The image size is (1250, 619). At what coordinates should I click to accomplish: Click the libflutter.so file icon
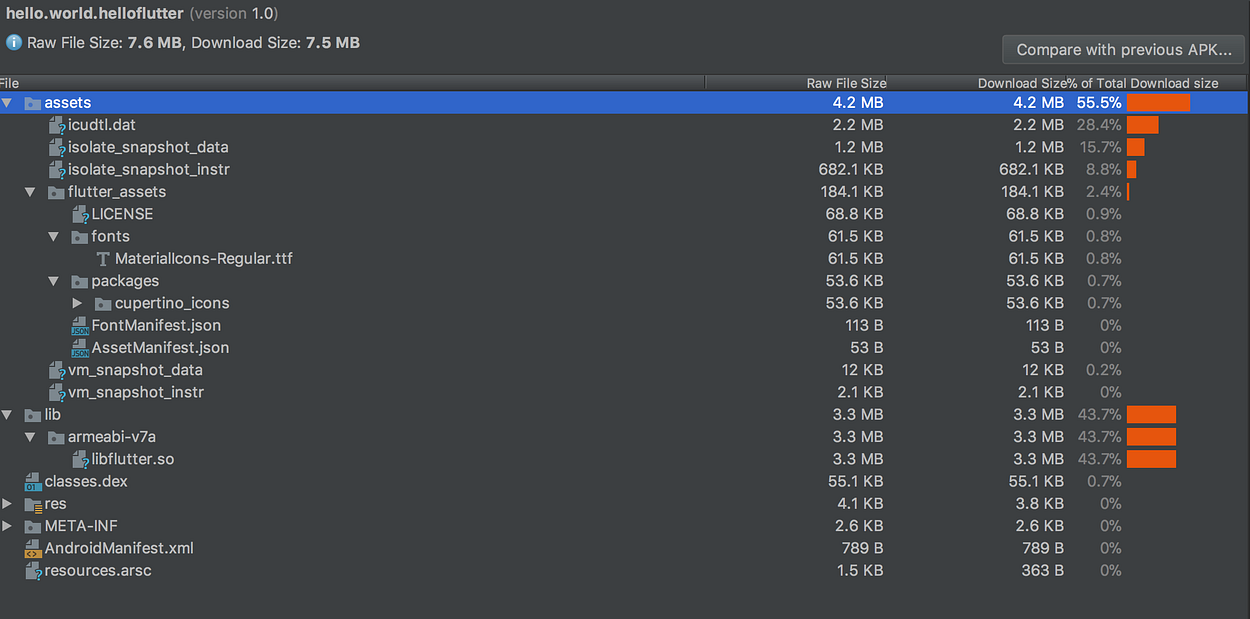(80, 460)
